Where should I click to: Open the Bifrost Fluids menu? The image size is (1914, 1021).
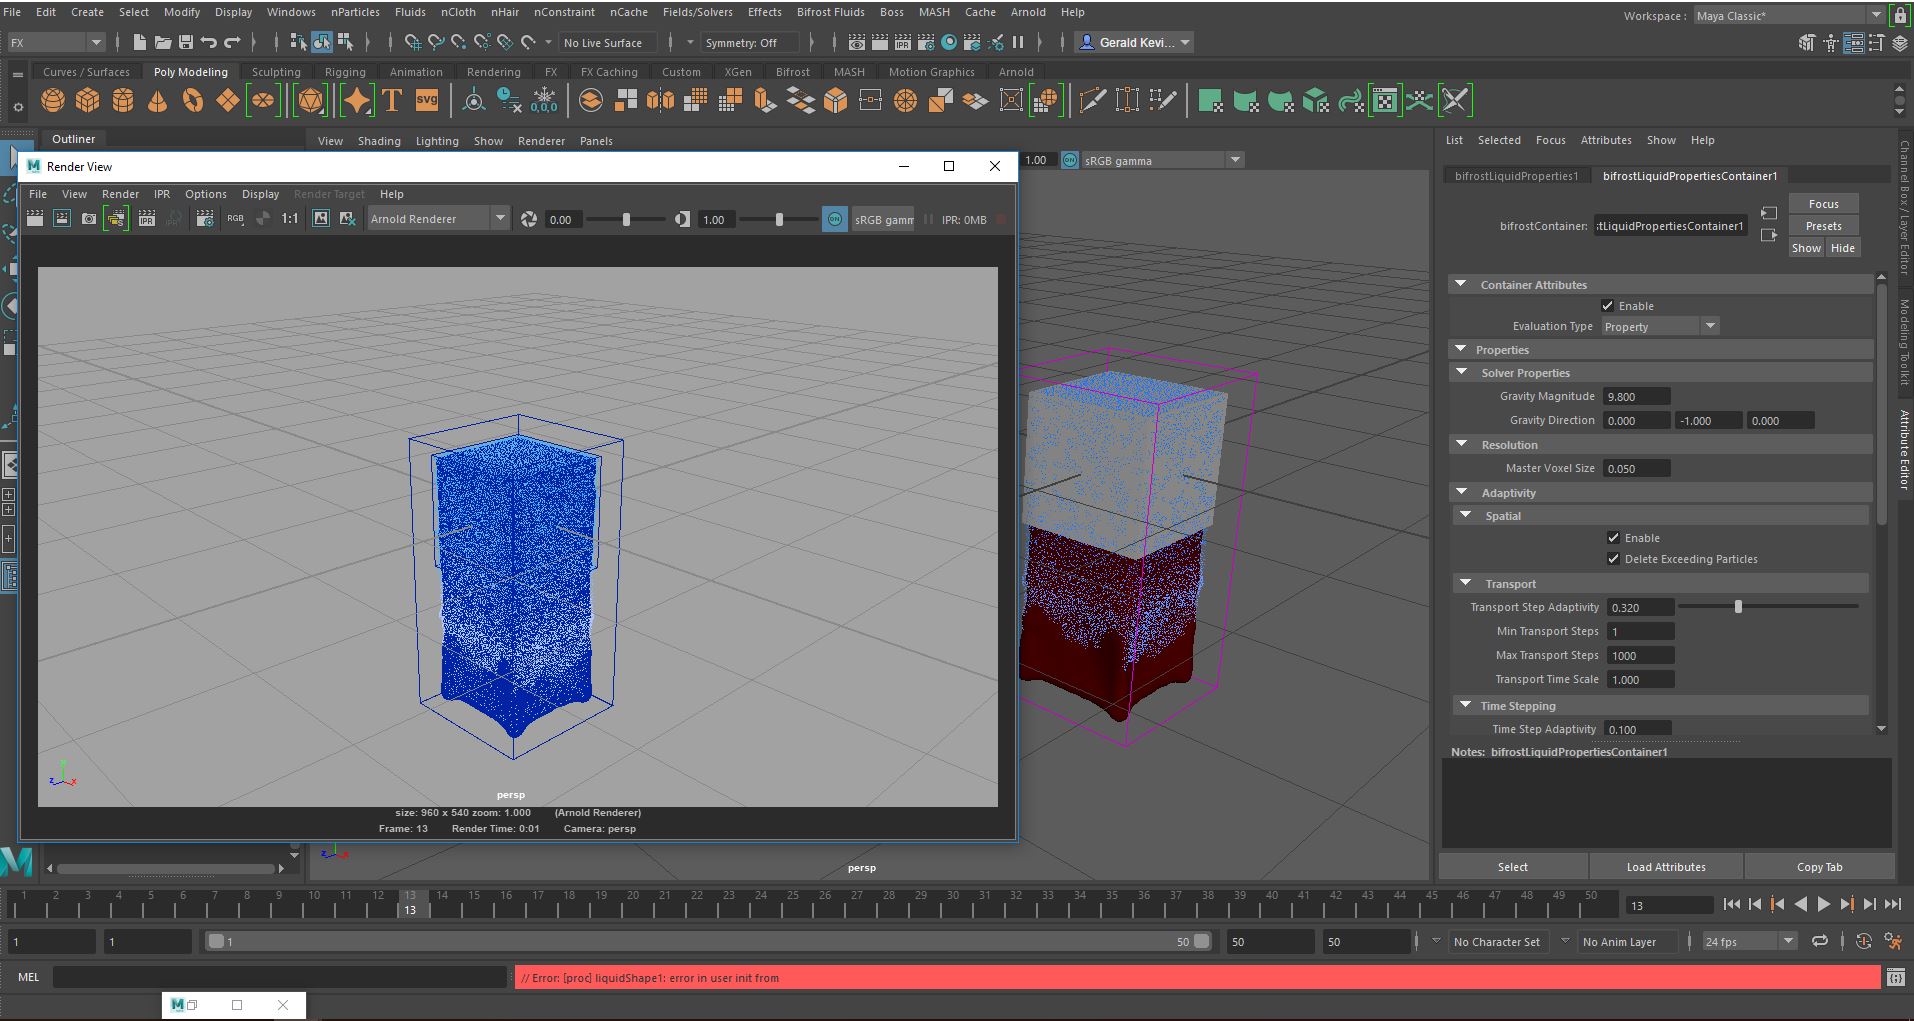coord(830,12)
